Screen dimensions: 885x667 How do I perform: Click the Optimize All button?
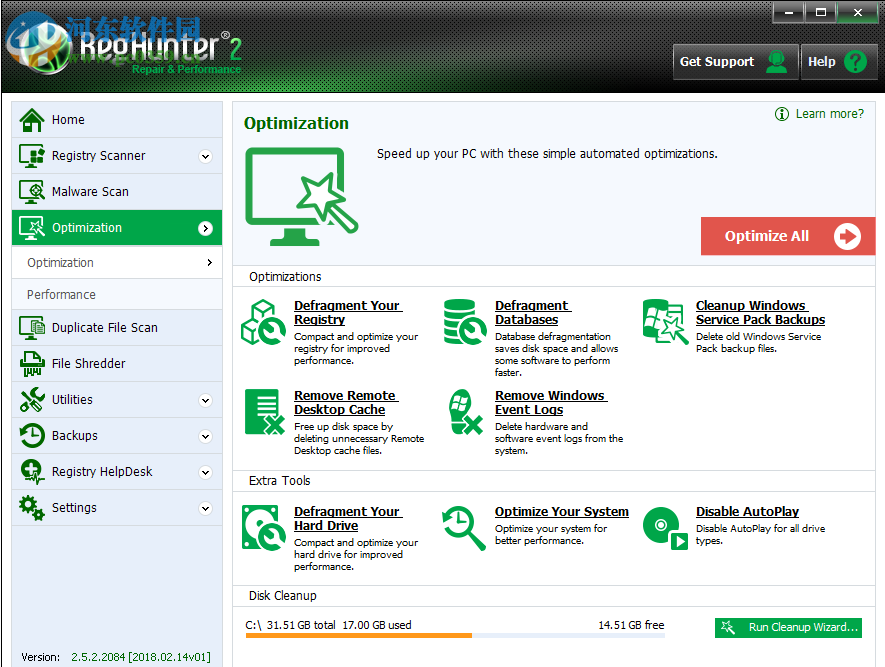coord(788,236)
